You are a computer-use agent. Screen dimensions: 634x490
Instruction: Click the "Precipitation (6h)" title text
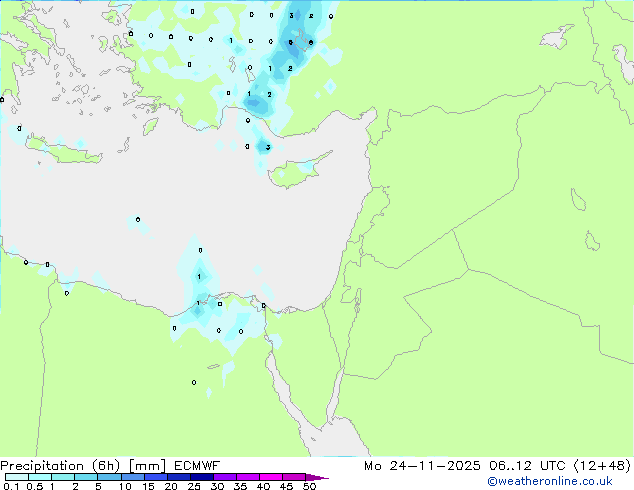(60, 466)
